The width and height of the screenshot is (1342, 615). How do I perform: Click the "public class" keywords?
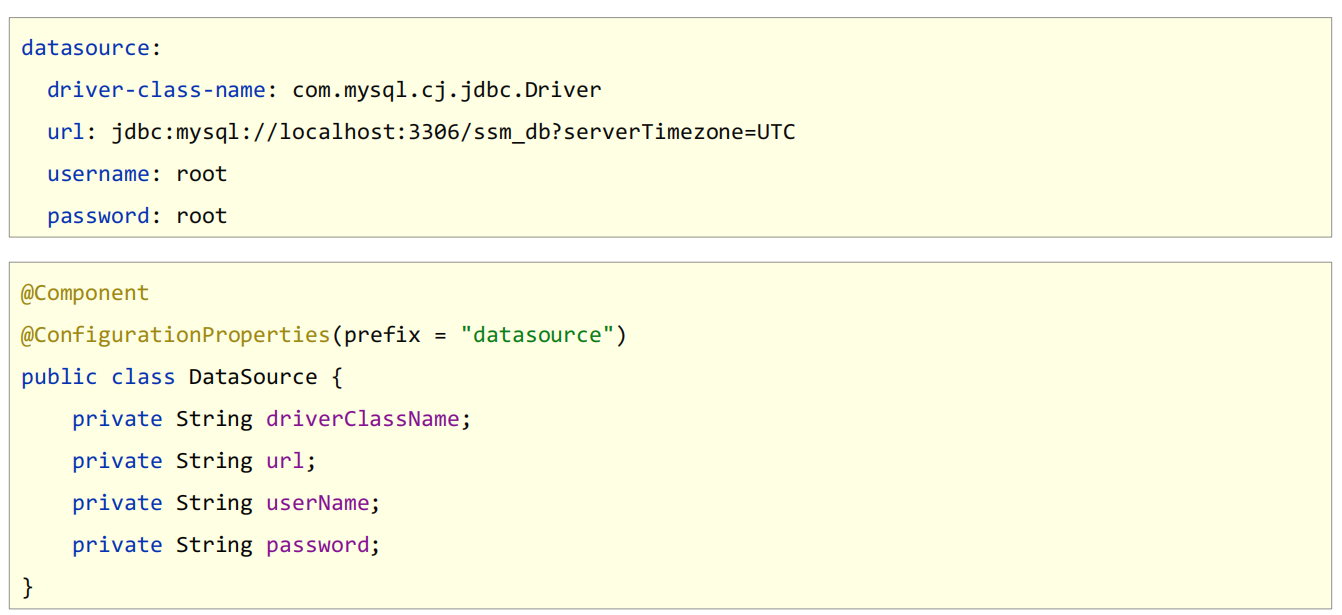click(x=98, y=377)
